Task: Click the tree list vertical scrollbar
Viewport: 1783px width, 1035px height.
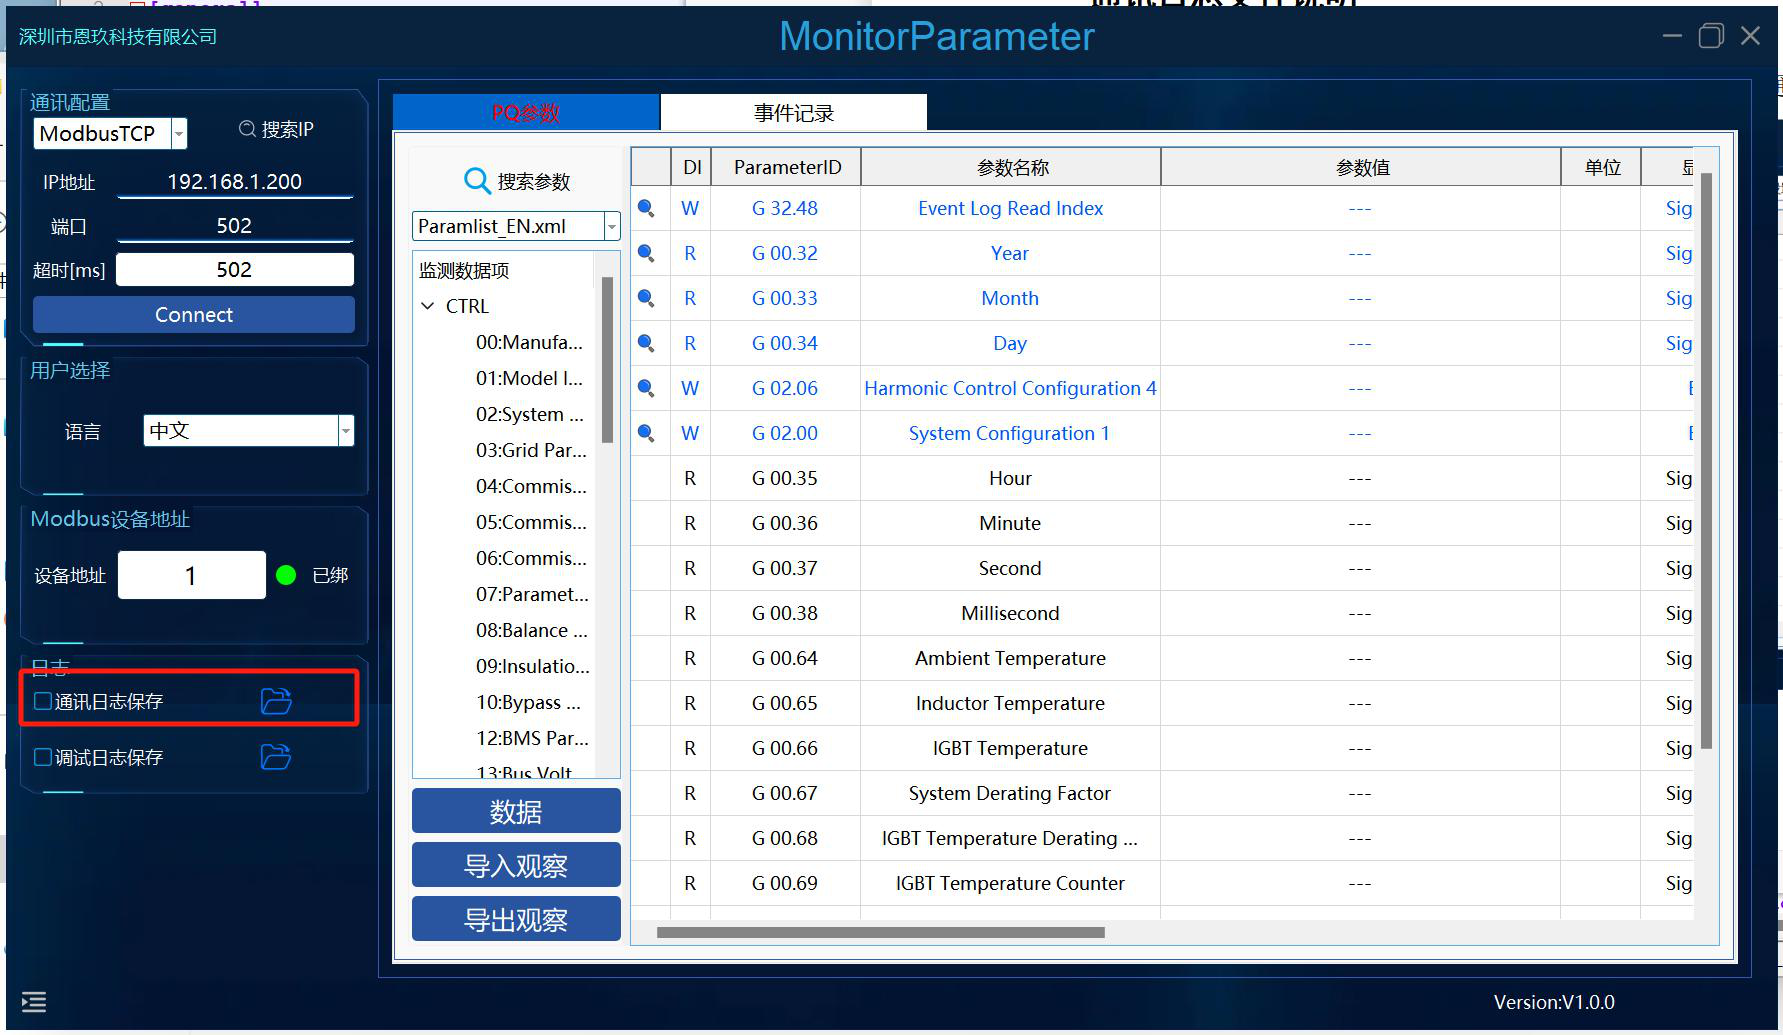Action: [x=607, y=360]
